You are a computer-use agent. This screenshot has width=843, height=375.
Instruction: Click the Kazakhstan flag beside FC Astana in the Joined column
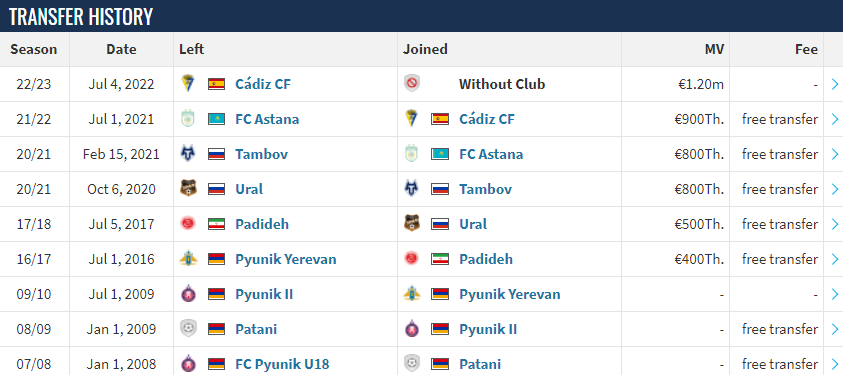[x=440, y=154]
